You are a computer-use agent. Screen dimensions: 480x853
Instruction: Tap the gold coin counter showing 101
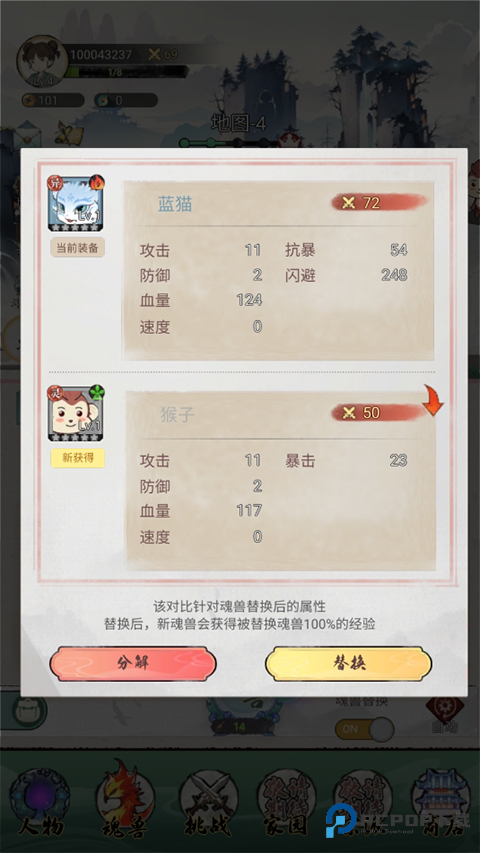pos(53,100)
